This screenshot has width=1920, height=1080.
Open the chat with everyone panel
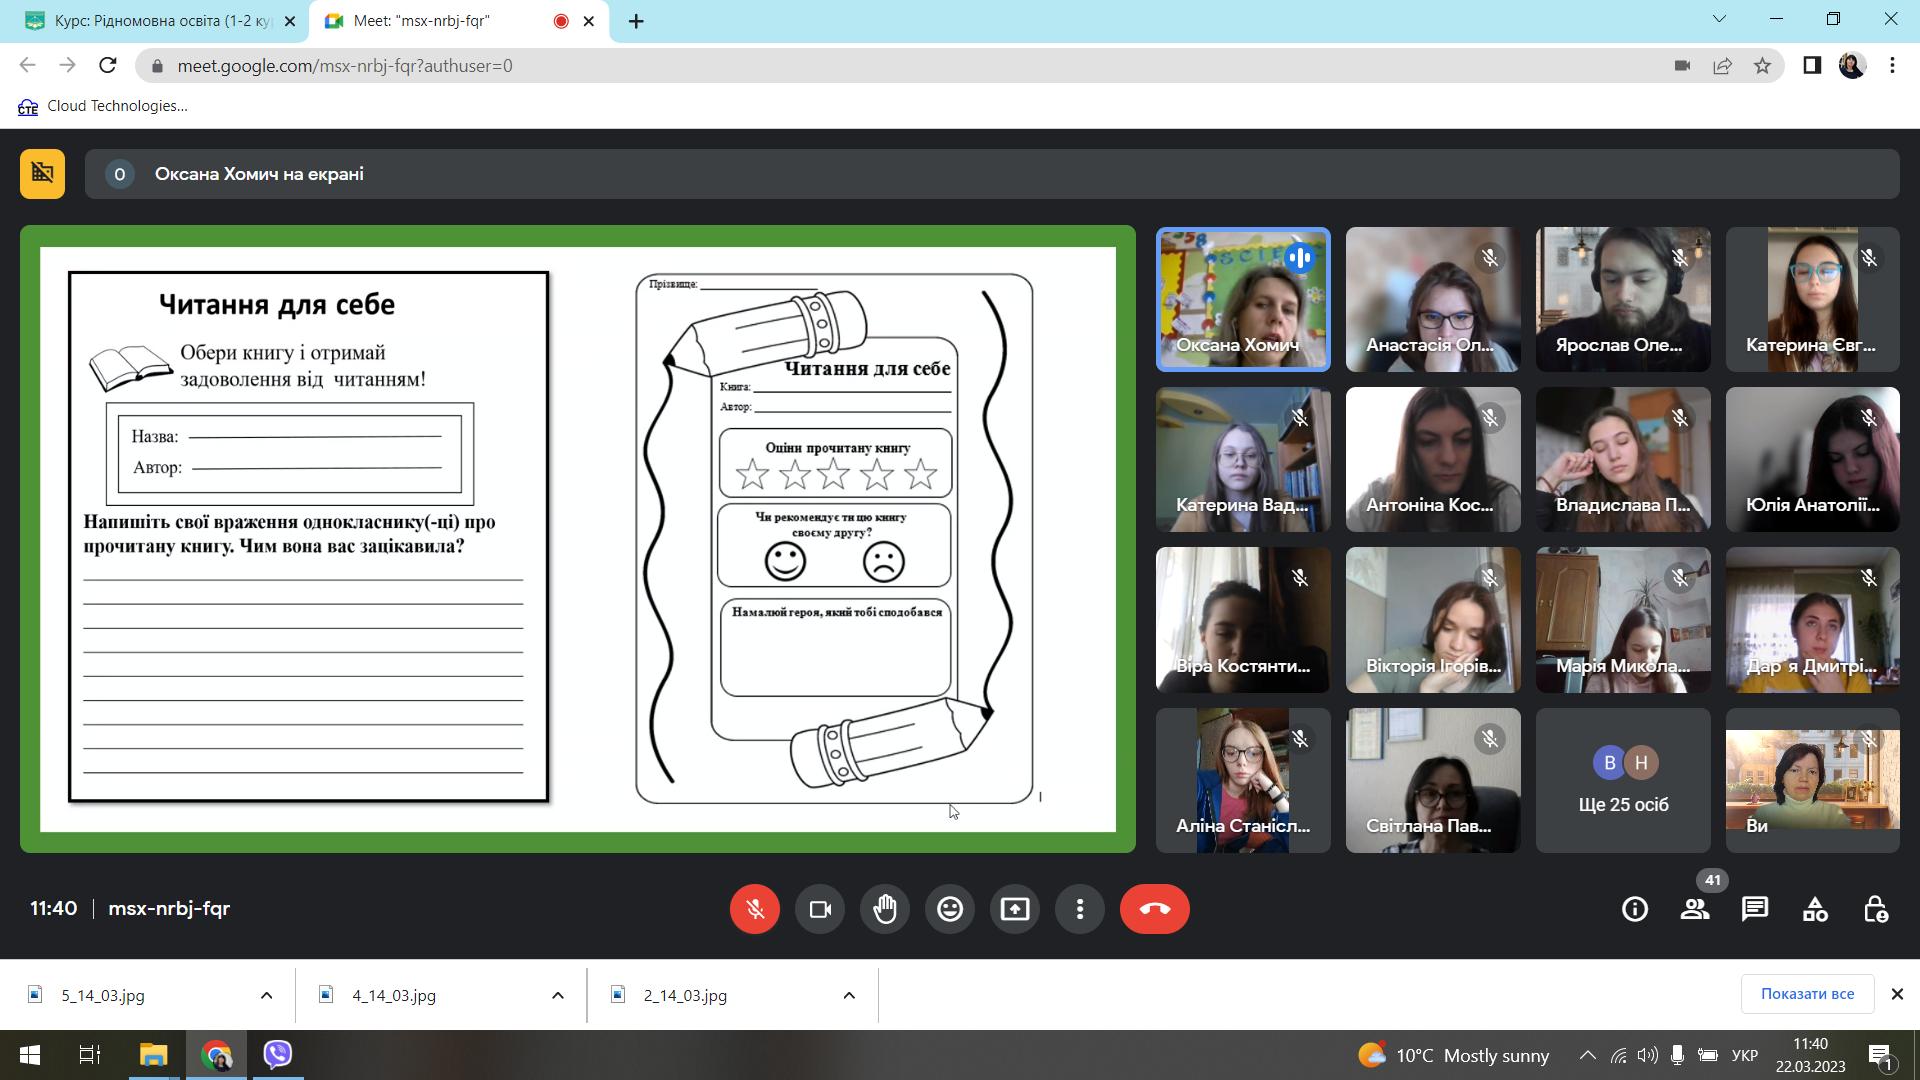pos(1754,909)
